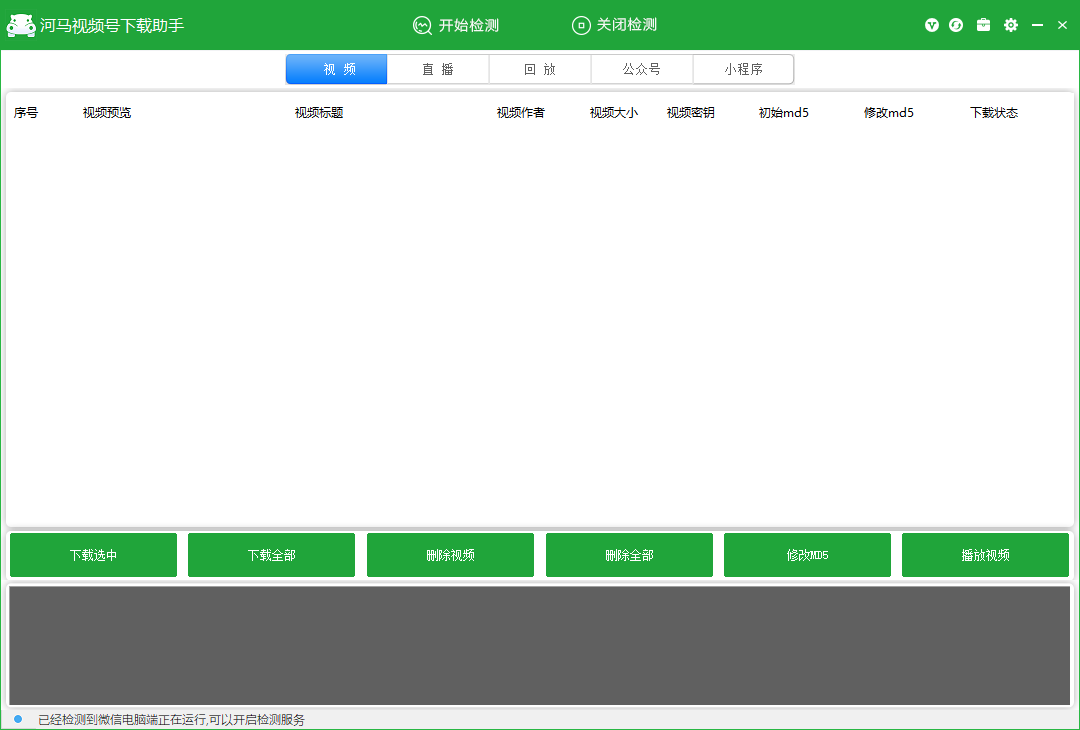Image resolution: width=1080 pixels, height=730 pixels.
Task: Click the circular refresh/update icon
Action: (x=956, y=25)
